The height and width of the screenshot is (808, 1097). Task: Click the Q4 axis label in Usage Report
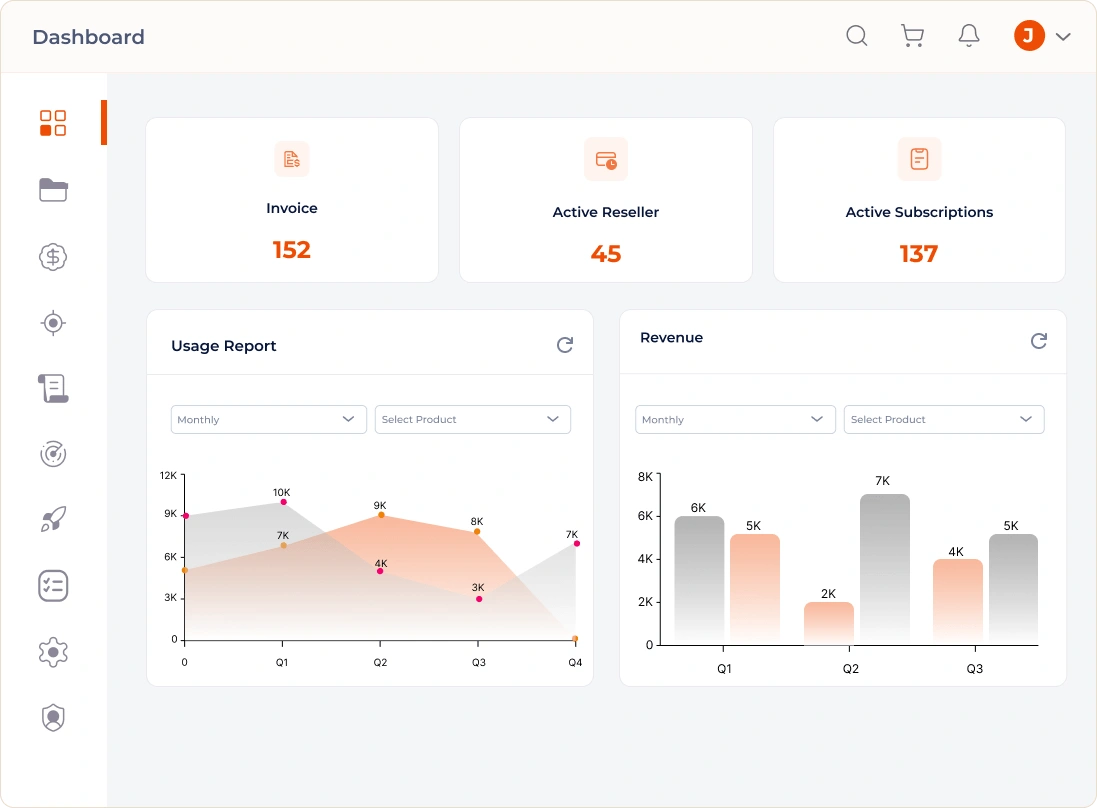(575, 662)
